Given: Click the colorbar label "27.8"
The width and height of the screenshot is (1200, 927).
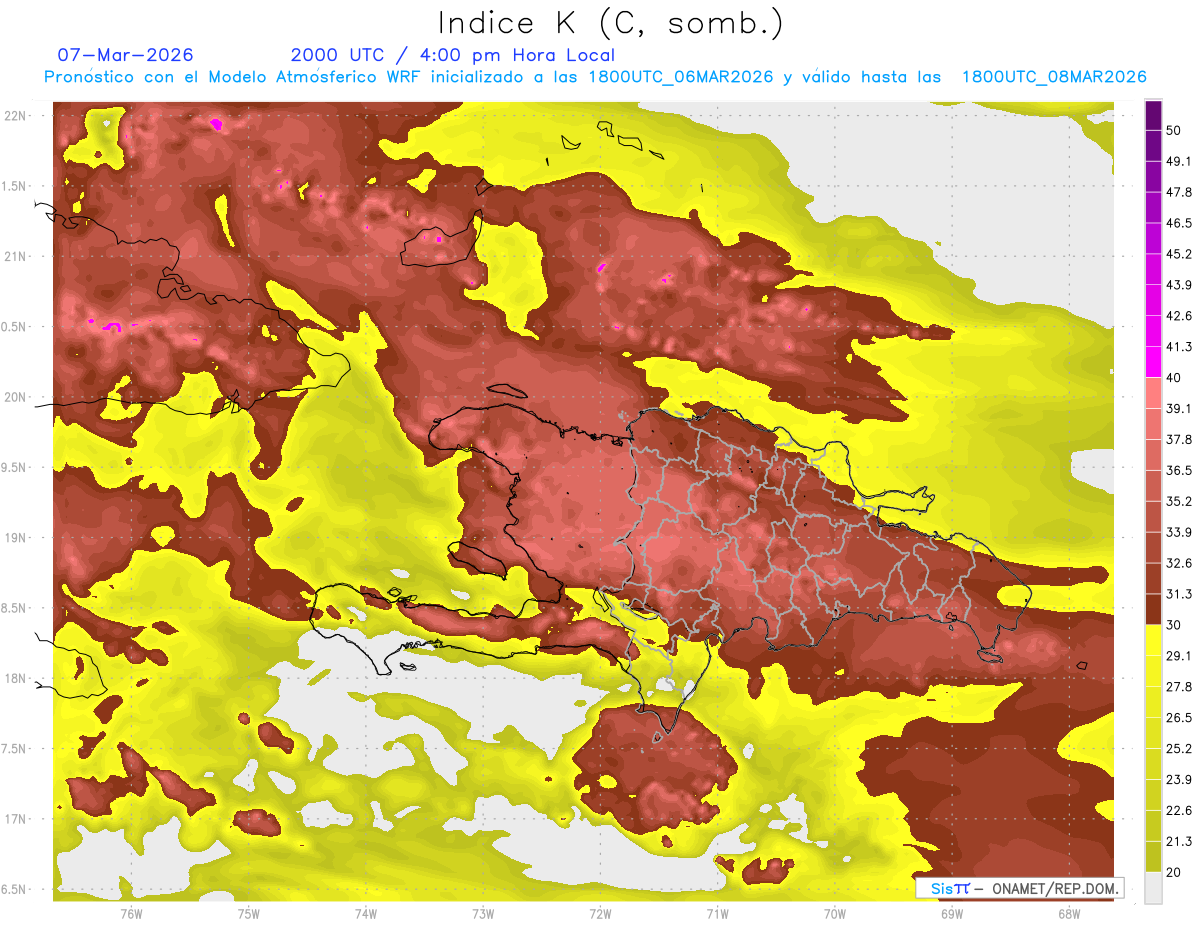Looking at the screenshot, I should (1179, 687).
